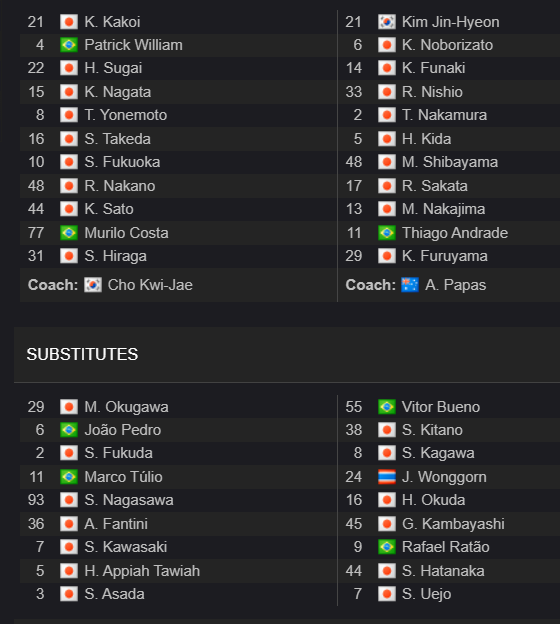Open substitute João Pedro's profile
The width and height of the screenshot is (560, 624).
[123, 430]
